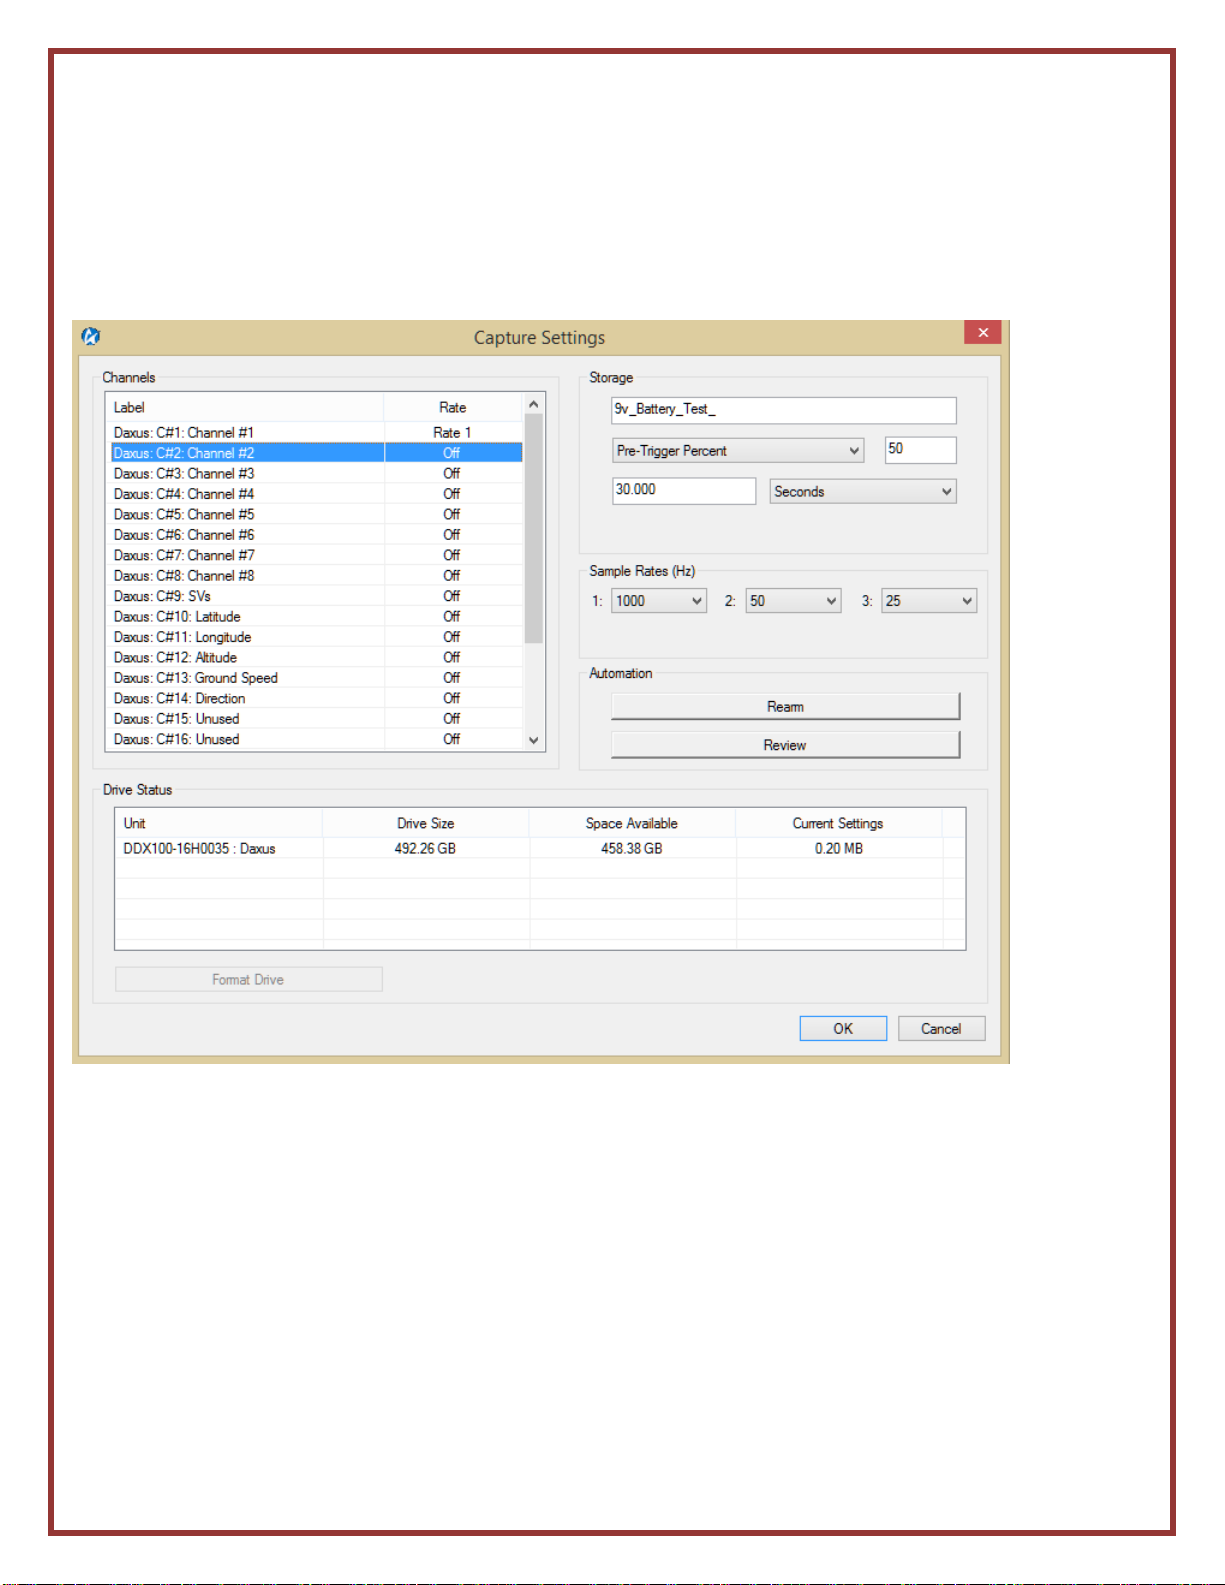Click the 9v_Battery_Test_ file name field
Viewport: 1225px width, 1585px height.
[x=784, y=410]
